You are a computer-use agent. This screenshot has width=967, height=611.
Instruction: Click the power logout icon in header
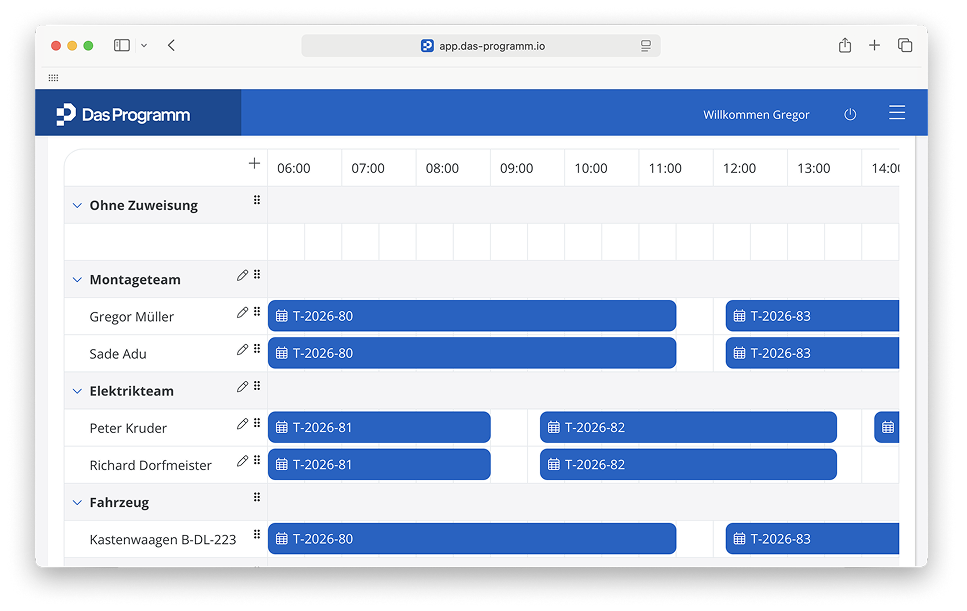tap(850, 115)
